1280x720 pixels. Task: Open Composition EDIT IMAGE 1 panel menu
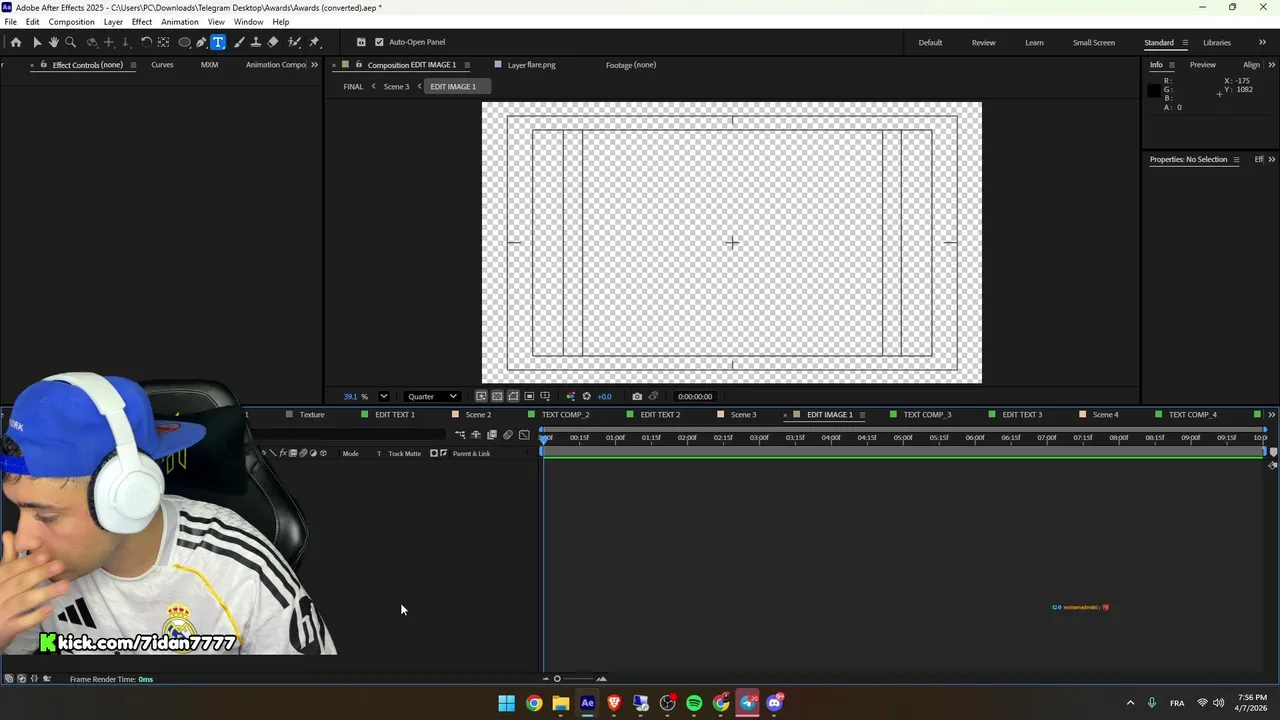pos(466,65)
